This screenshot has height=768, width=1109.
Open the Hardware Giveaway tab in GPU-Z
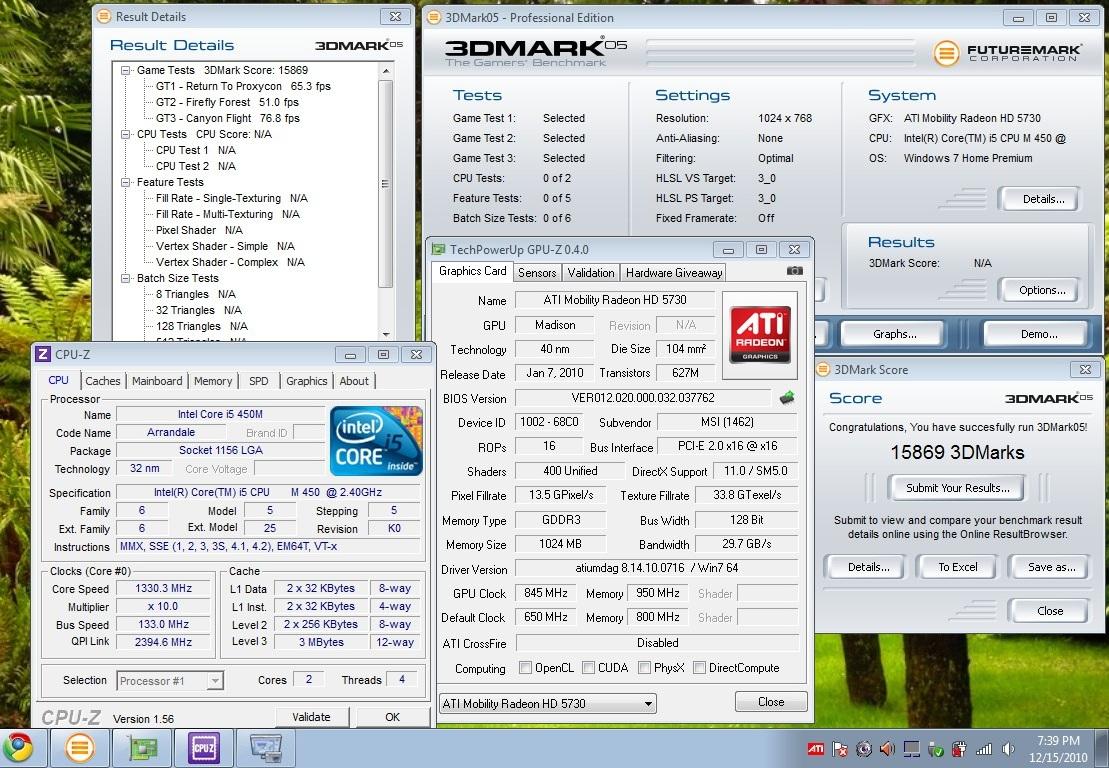[x=674, y=273]
